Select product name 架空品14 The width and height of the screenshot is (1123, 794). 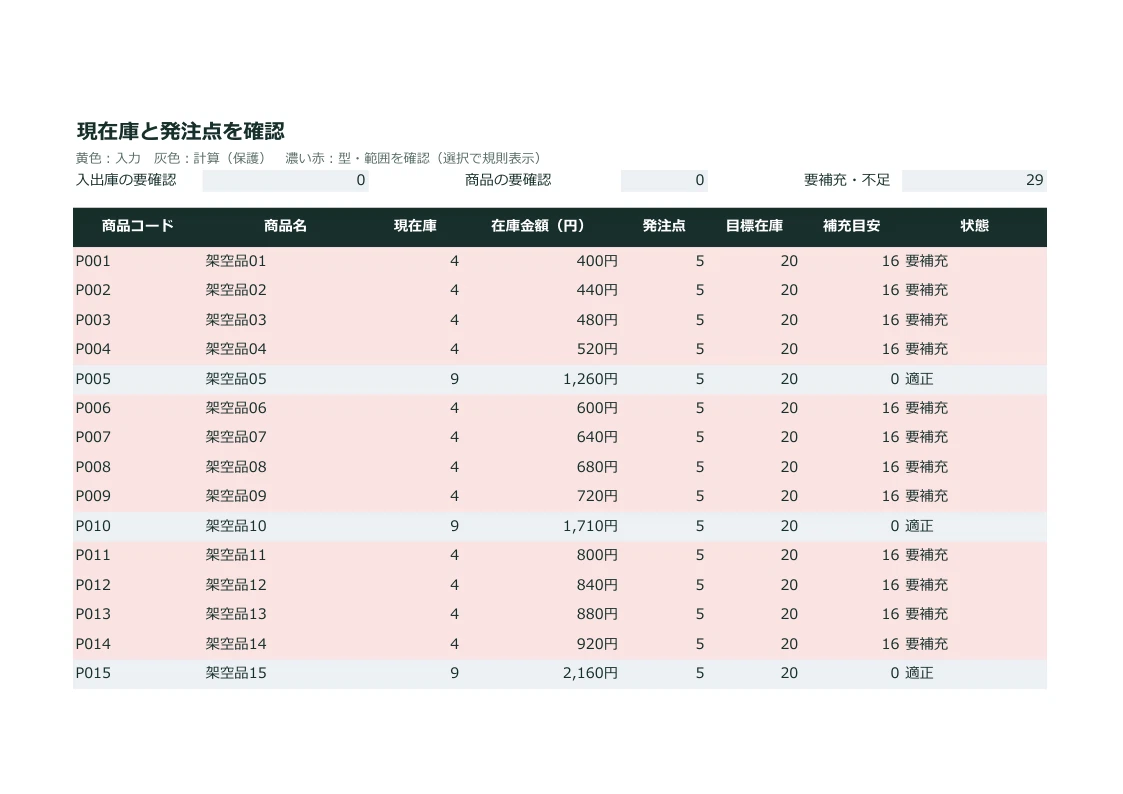coord(236,644)
